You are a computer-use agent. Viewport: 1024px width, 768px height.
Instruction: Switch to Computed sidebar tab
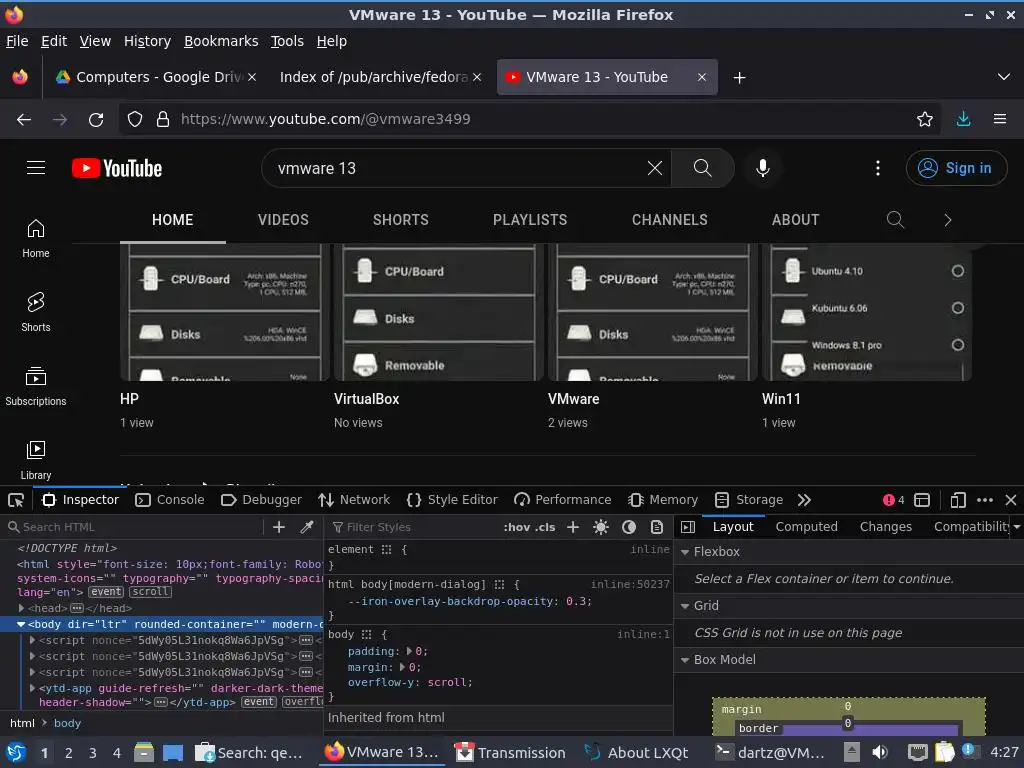[x=807, y=527]
